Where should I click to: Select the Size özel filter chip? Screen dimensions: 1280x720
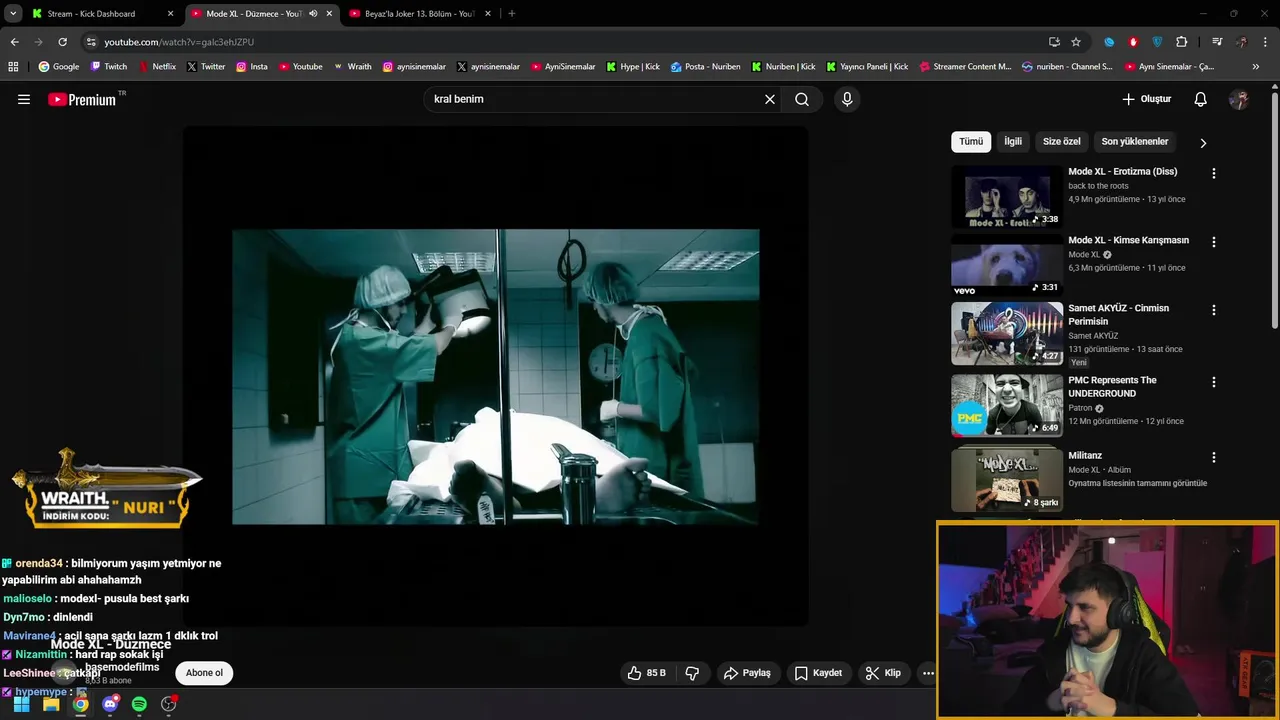click(1062, 142)
